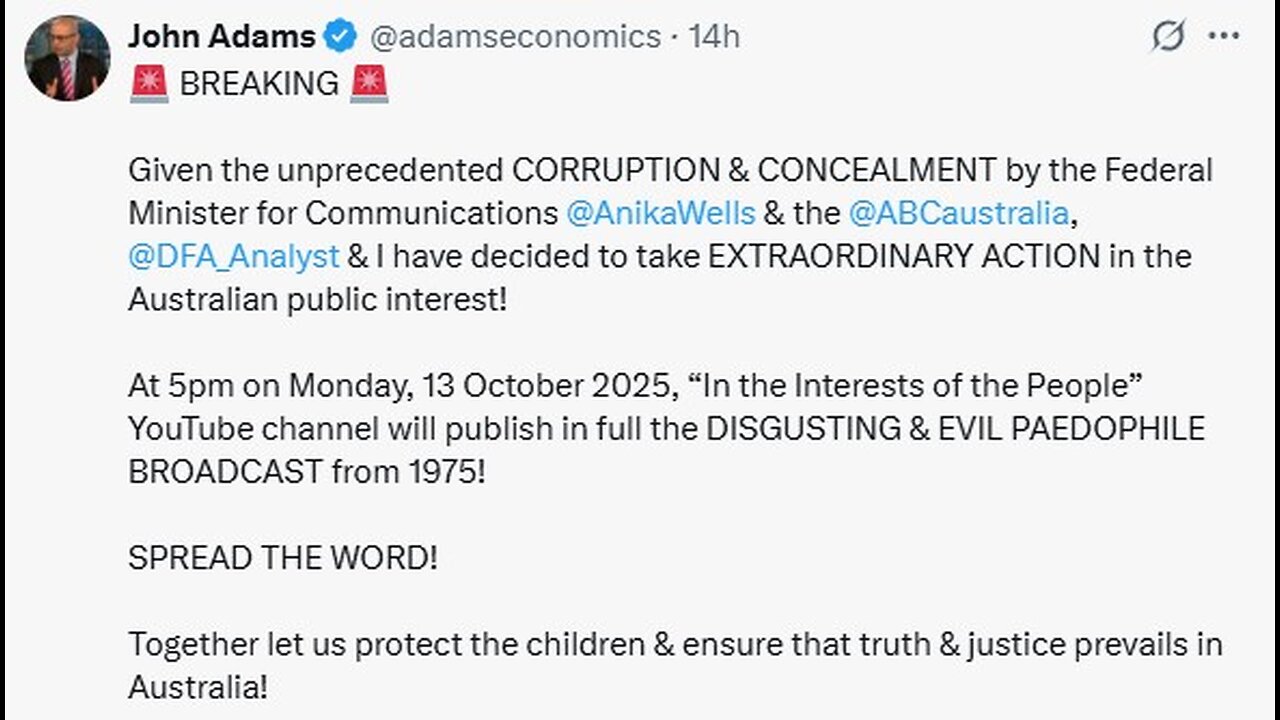This screenshot has height=720, width=1280.
Task: Click the blue verified checkmark badge
Action: coord(341,37)
